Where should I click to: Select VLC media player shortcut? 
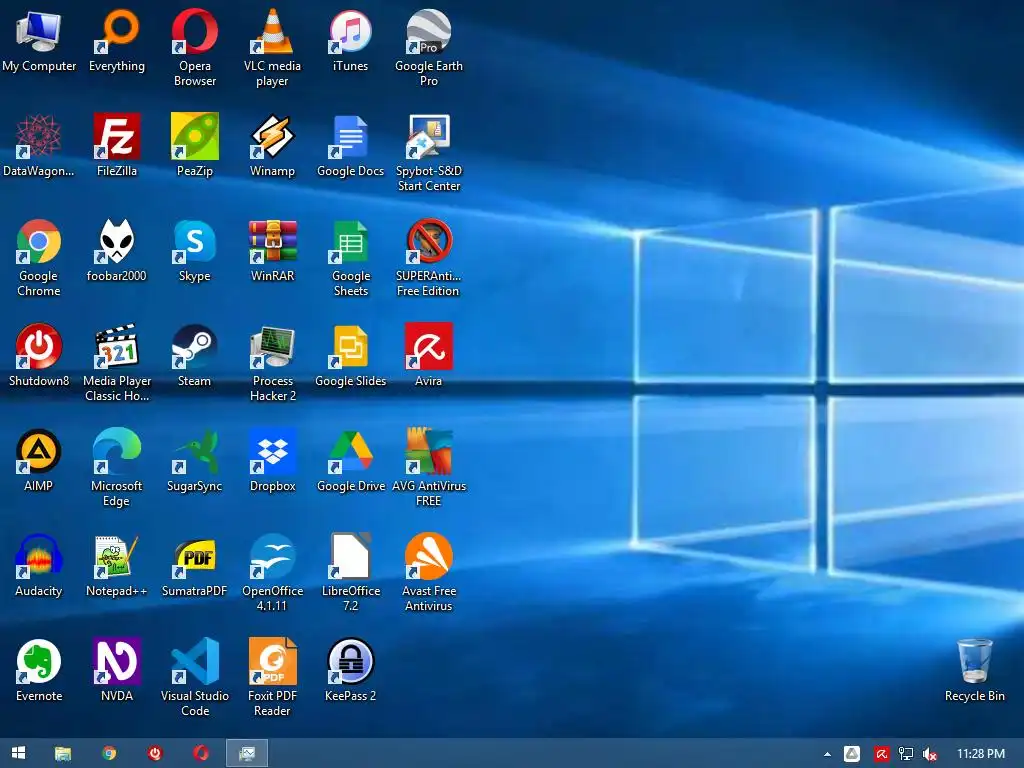point(272,48)
